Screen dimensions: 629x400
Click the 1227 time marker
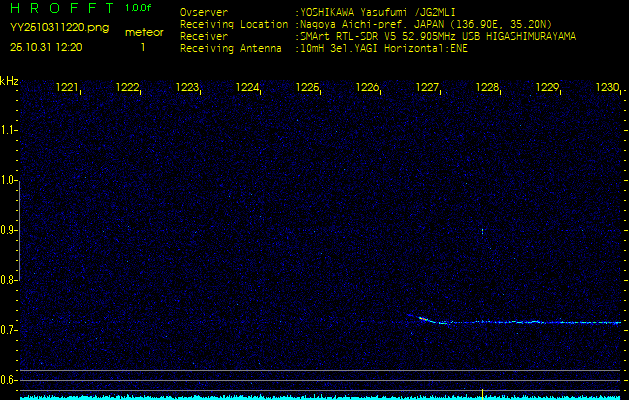[427, 88]
